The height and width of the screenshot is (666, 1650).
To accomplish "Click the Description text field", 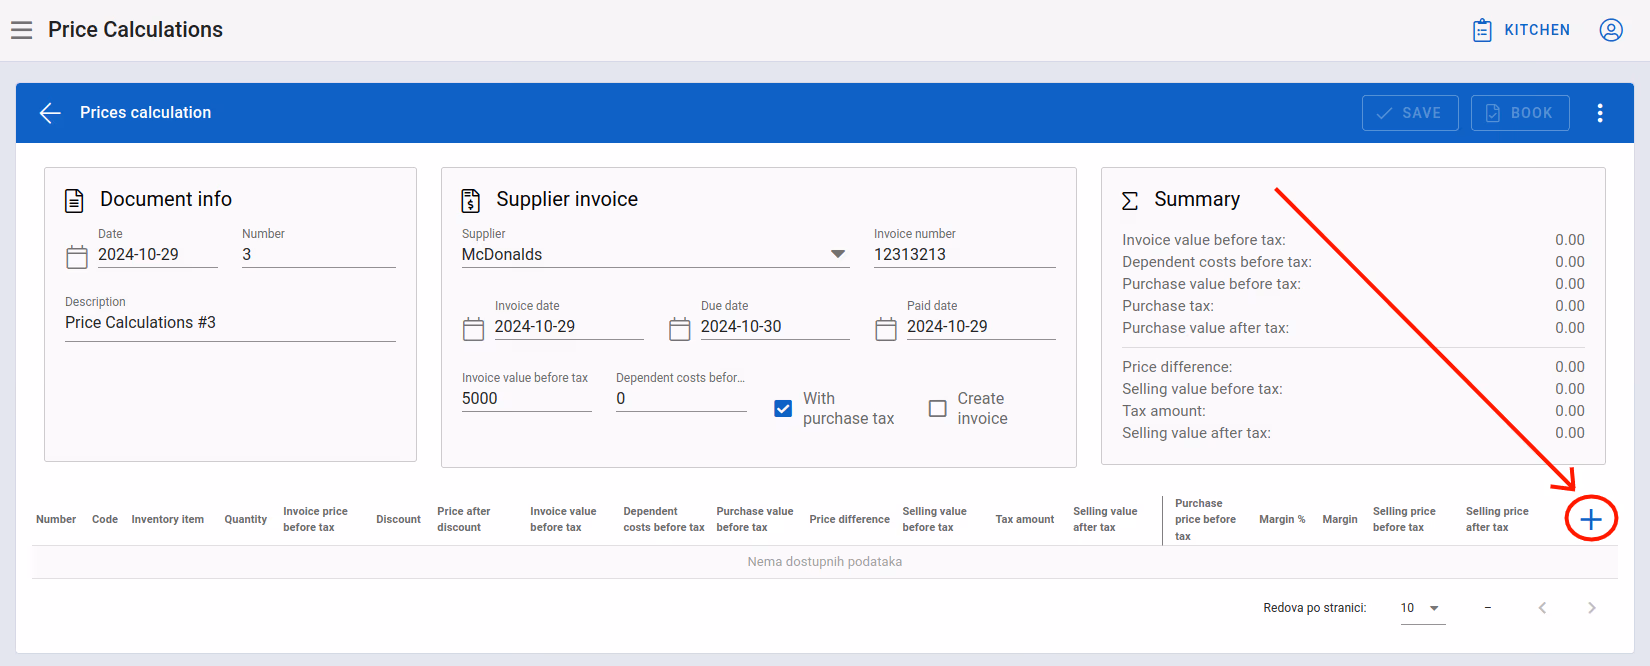I will 230,322.
